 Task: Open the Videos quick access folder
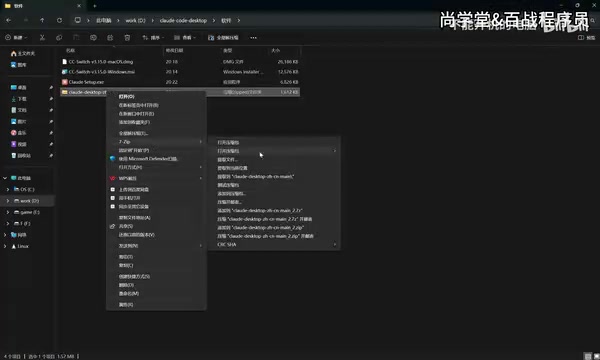[19, 144]
